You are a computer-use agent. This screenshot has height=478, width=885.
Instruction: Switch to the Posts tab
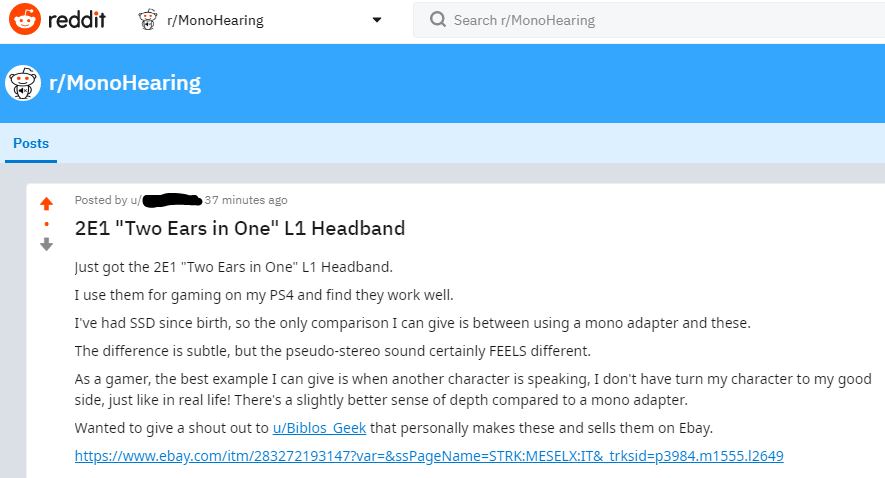click(31, 143)
